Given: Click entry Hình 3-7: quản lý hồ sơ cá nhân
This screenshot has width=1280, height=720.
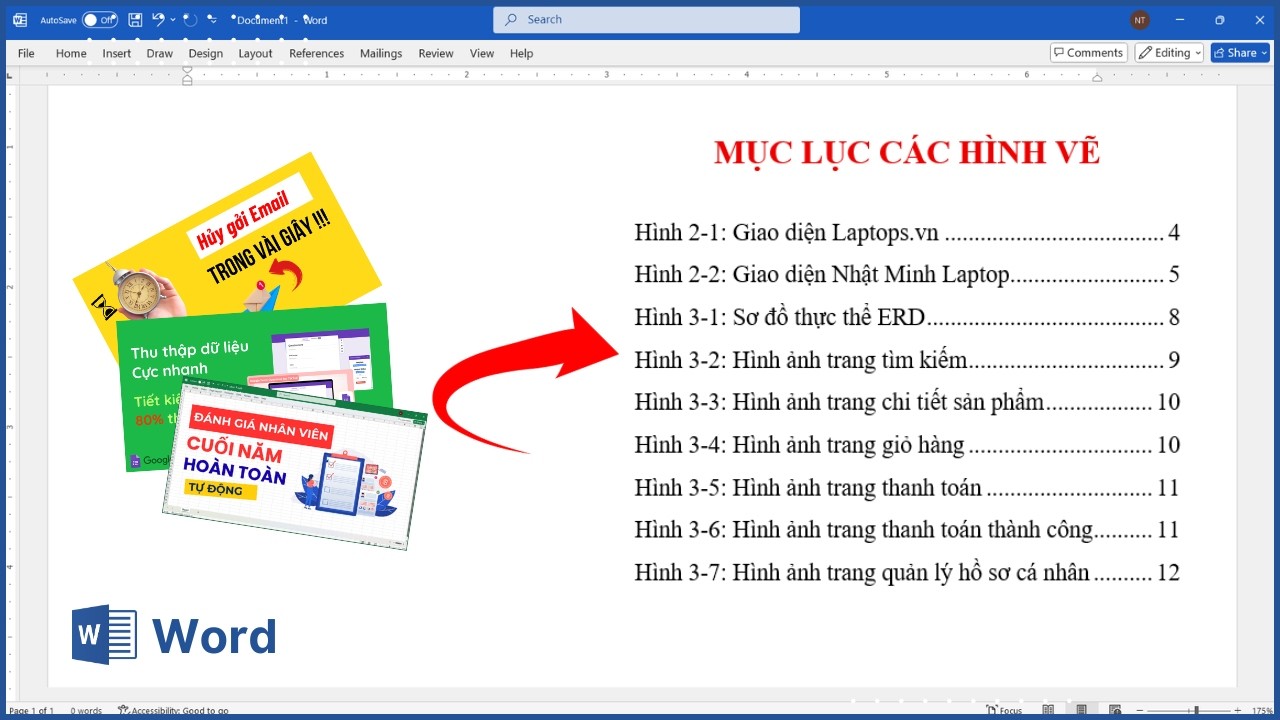Looking at the screenshot, I should pyautogui.click(x=907, y=573).
